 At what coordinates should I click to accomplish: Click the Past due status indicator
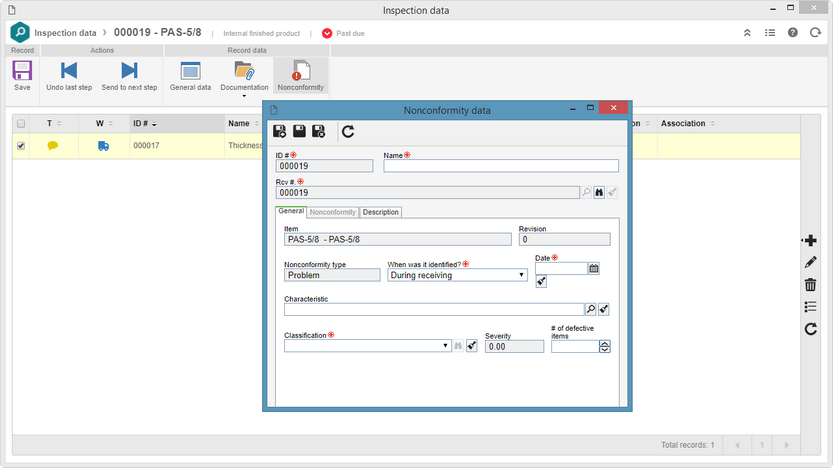[x=343, y=33]
